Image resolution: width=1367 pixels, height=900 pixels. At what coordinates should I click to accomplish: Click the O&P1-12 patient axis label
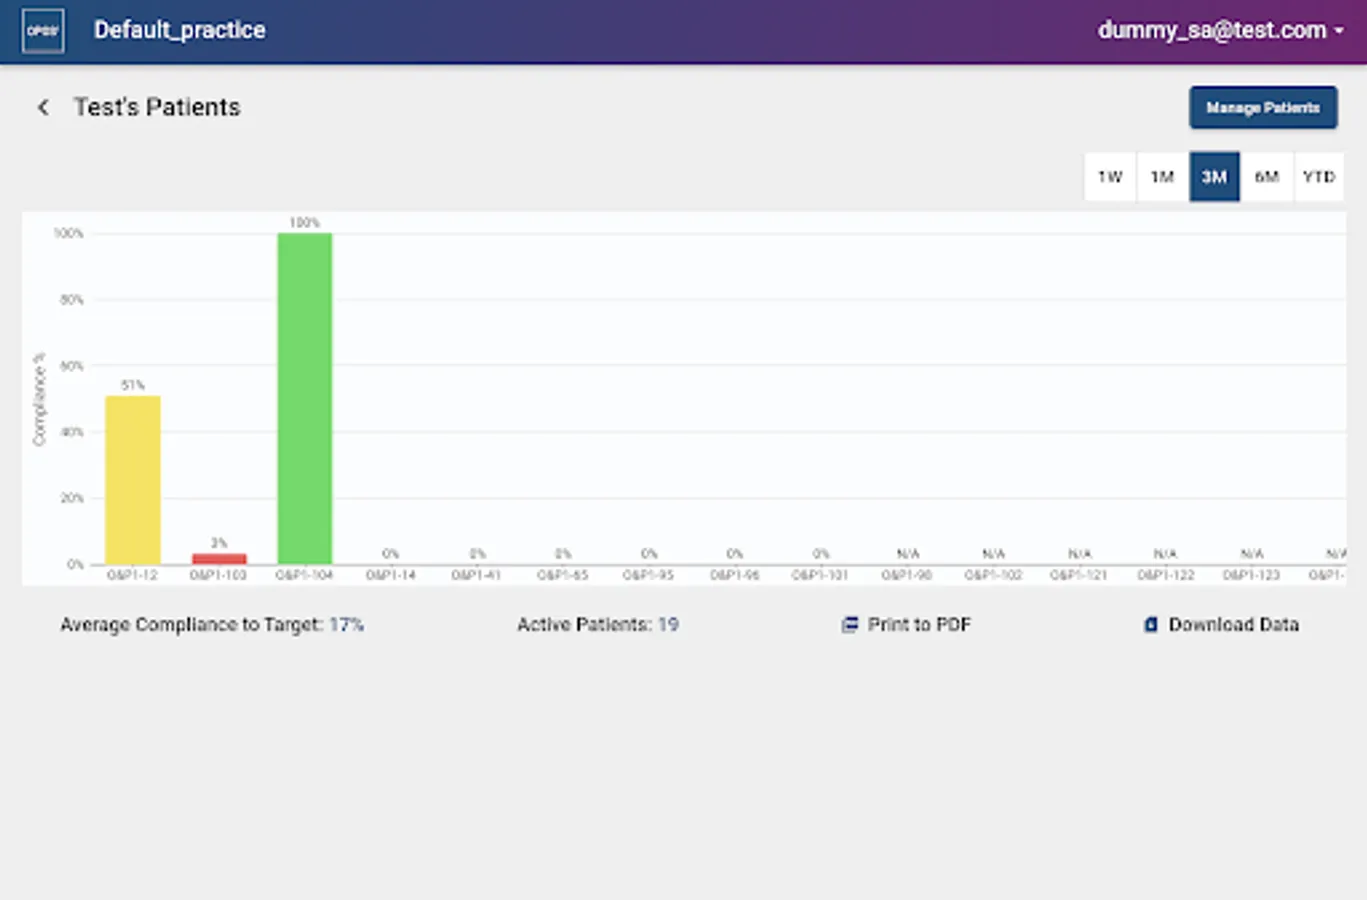[x=132, y=575]
